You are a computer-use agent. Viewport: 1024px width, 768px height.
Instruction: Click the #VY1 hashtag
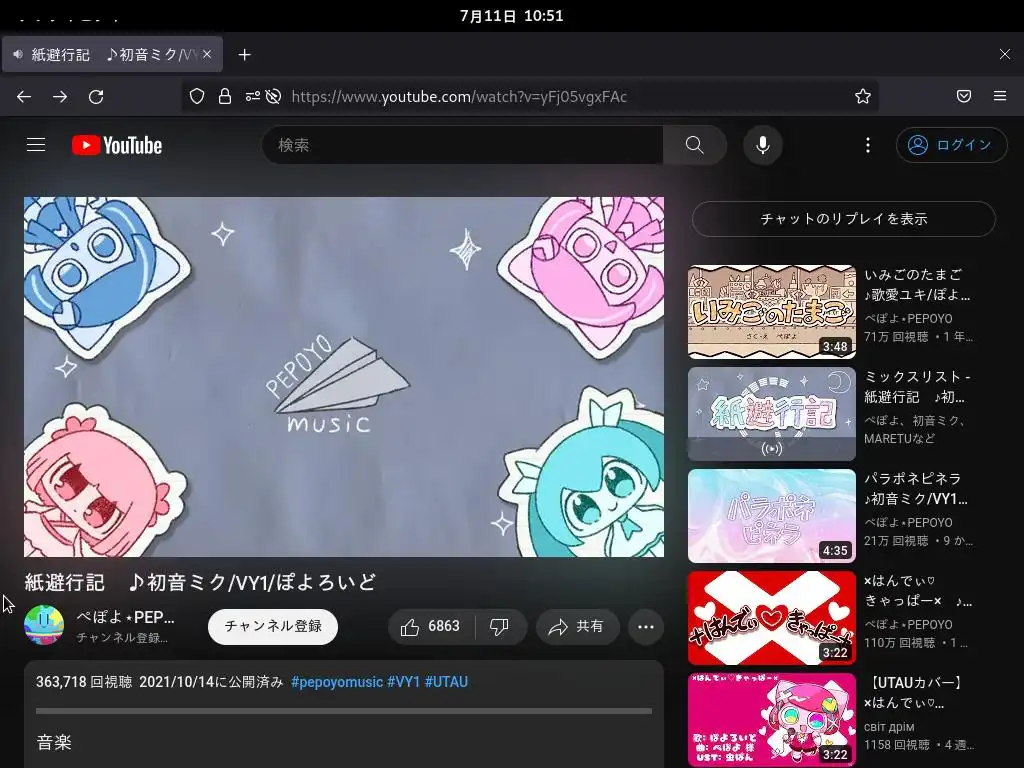(x=404, y=682)
